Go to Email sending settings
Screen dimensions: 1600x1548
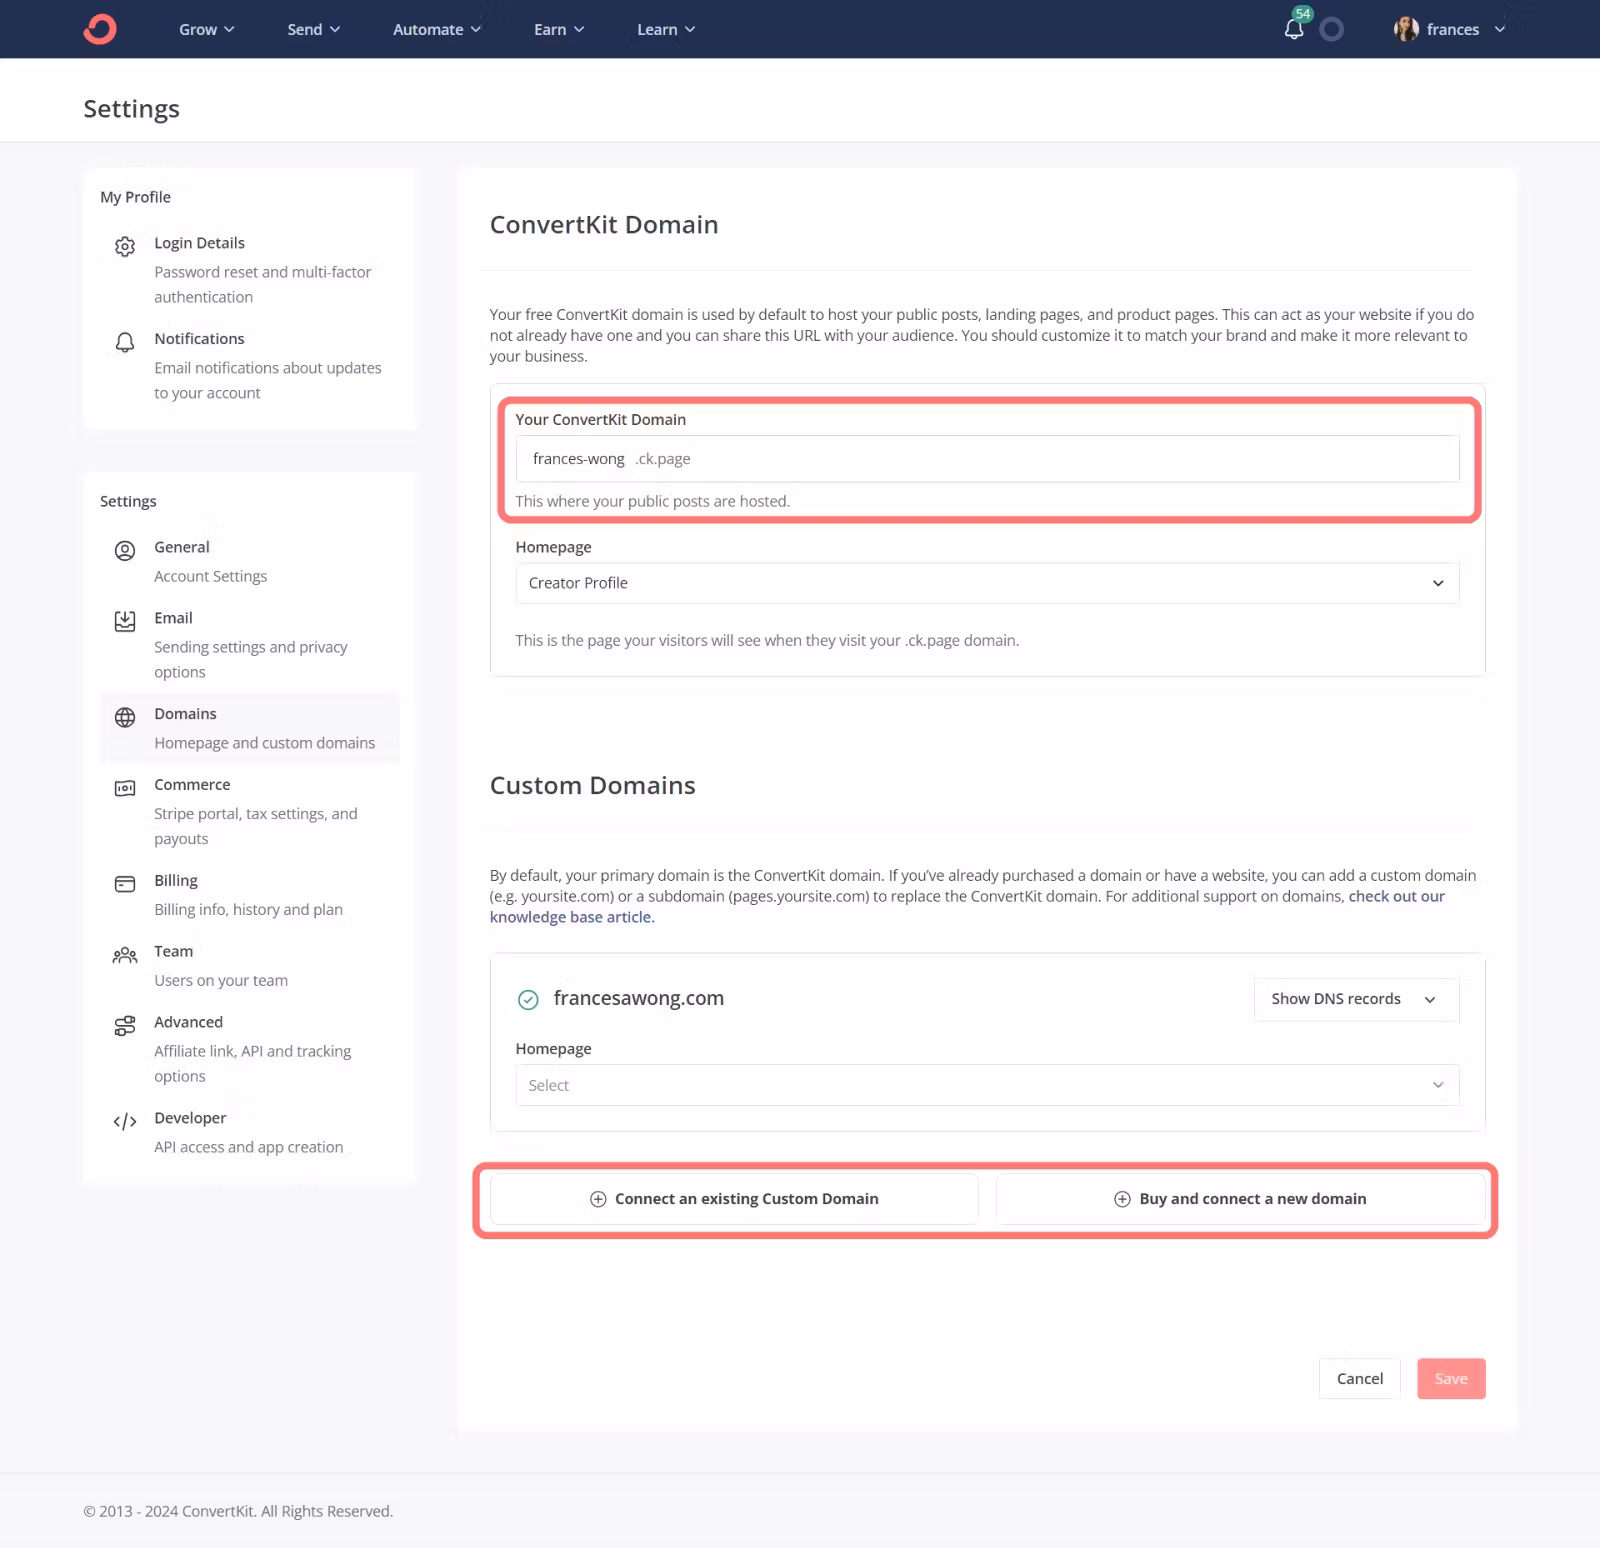pyautogui.click(x=250, y=645)
